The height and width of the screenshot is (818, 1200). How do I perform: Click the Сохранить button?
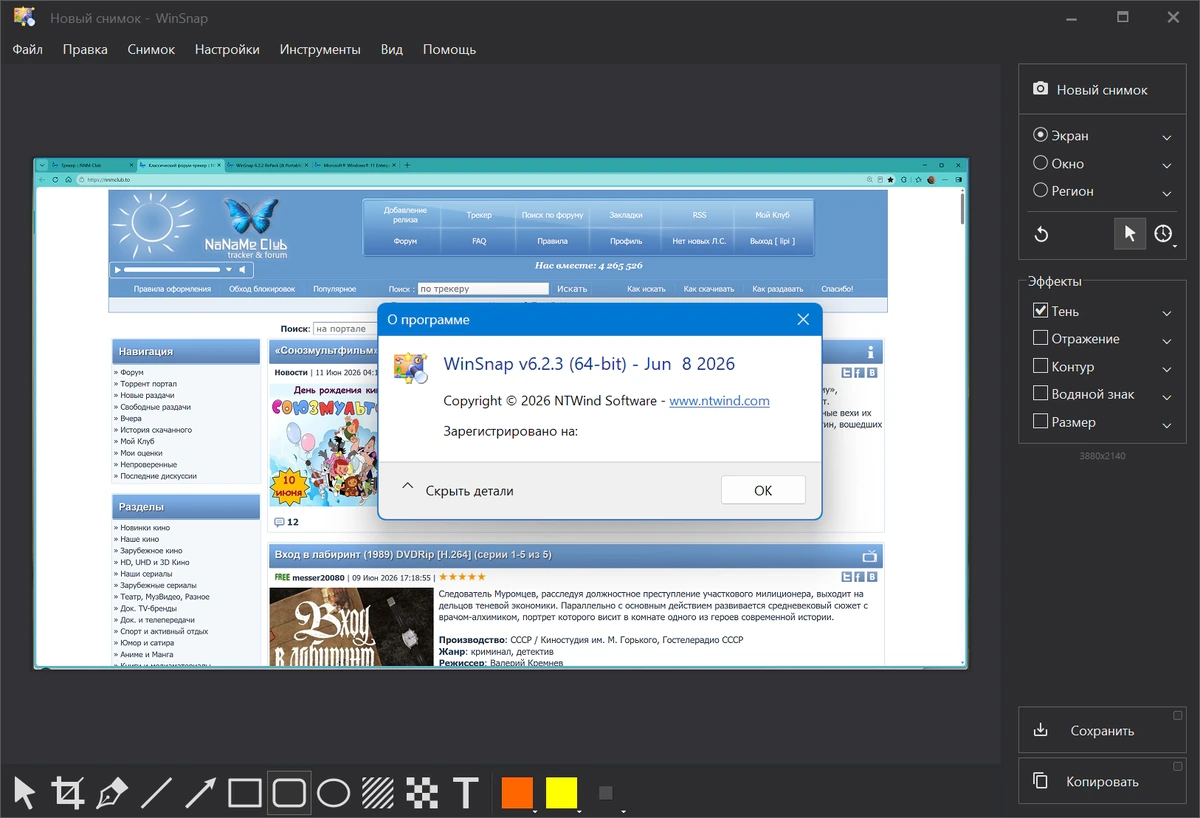(1102, 730)
